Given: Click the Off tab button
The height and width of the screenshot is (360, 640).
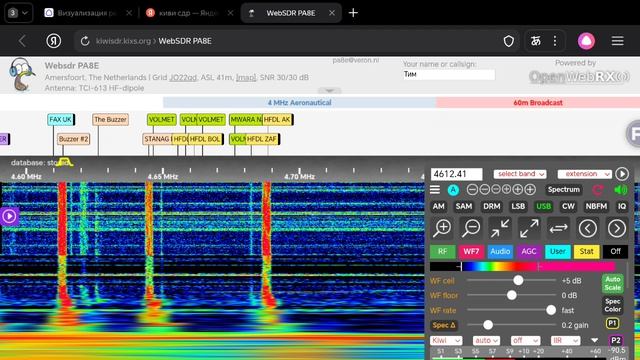Looking at the screenshot, I should tap(615, 252).
